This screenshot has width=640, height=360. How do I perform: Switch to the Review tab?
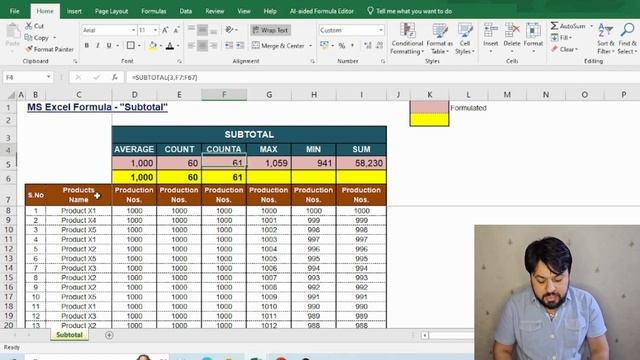pos(215,11)
